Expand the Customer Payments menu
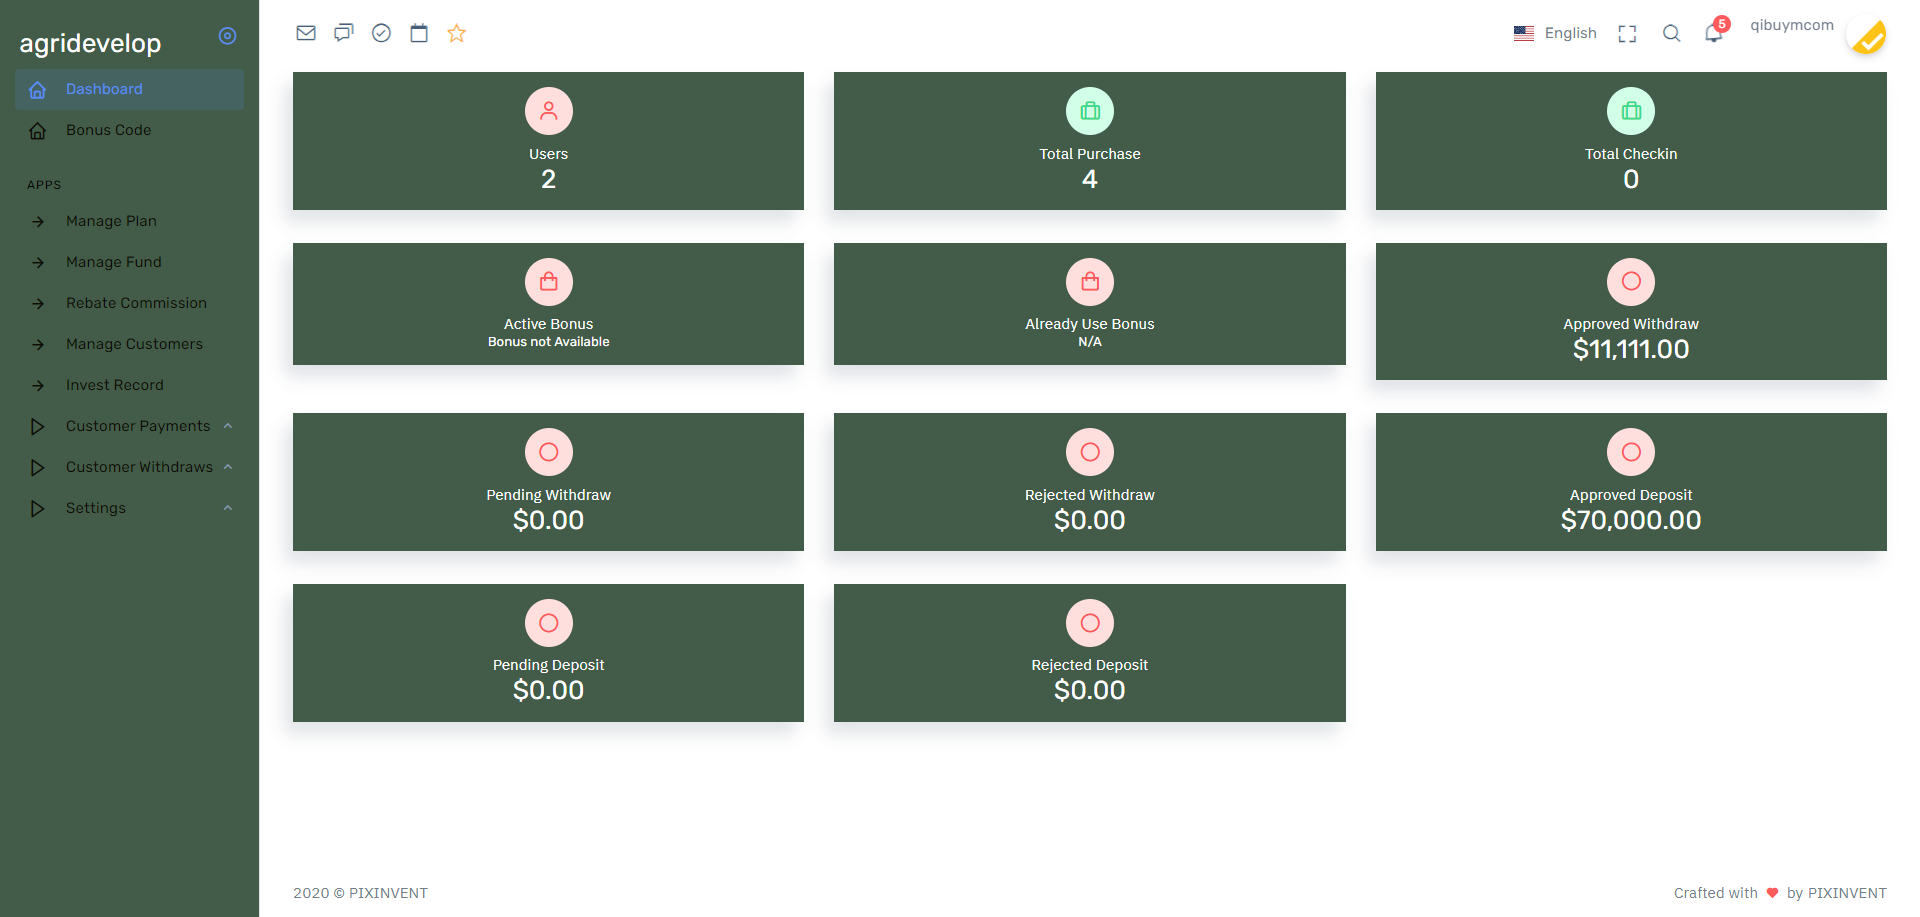The image size is (1920, 917). (138, 426)
